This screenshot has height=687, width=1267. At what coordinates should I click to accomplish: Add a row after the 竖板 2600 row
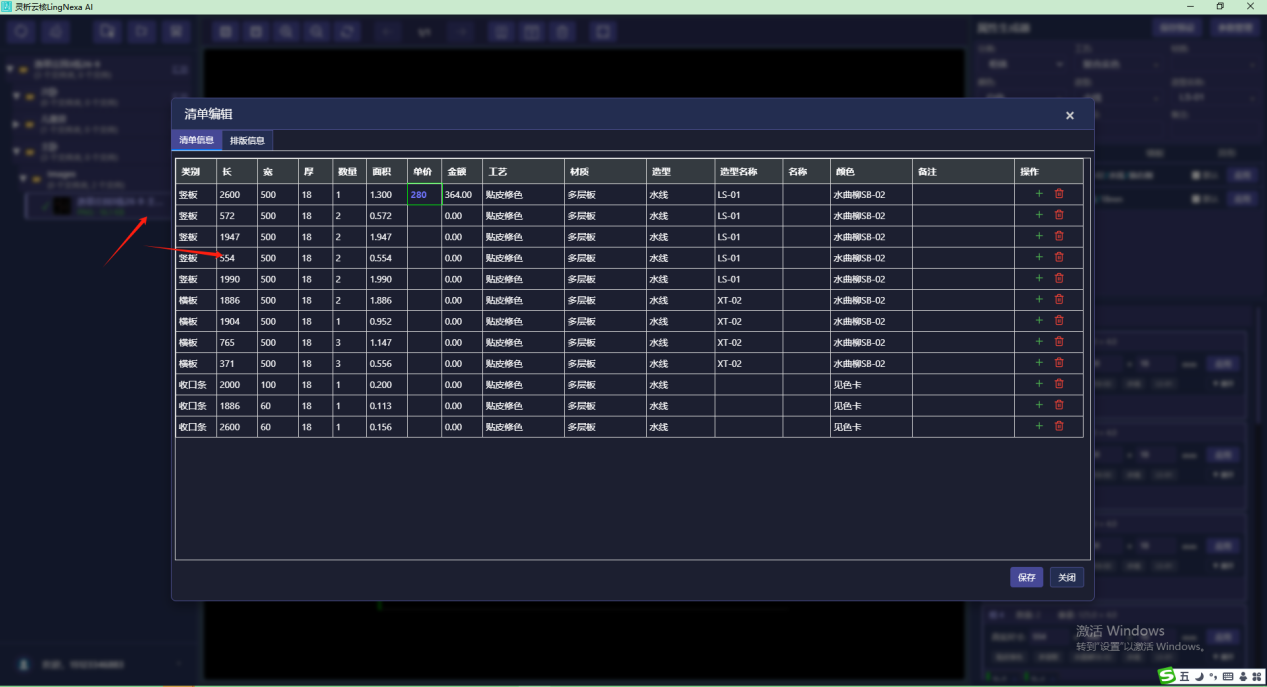[x=1039, y=194]
